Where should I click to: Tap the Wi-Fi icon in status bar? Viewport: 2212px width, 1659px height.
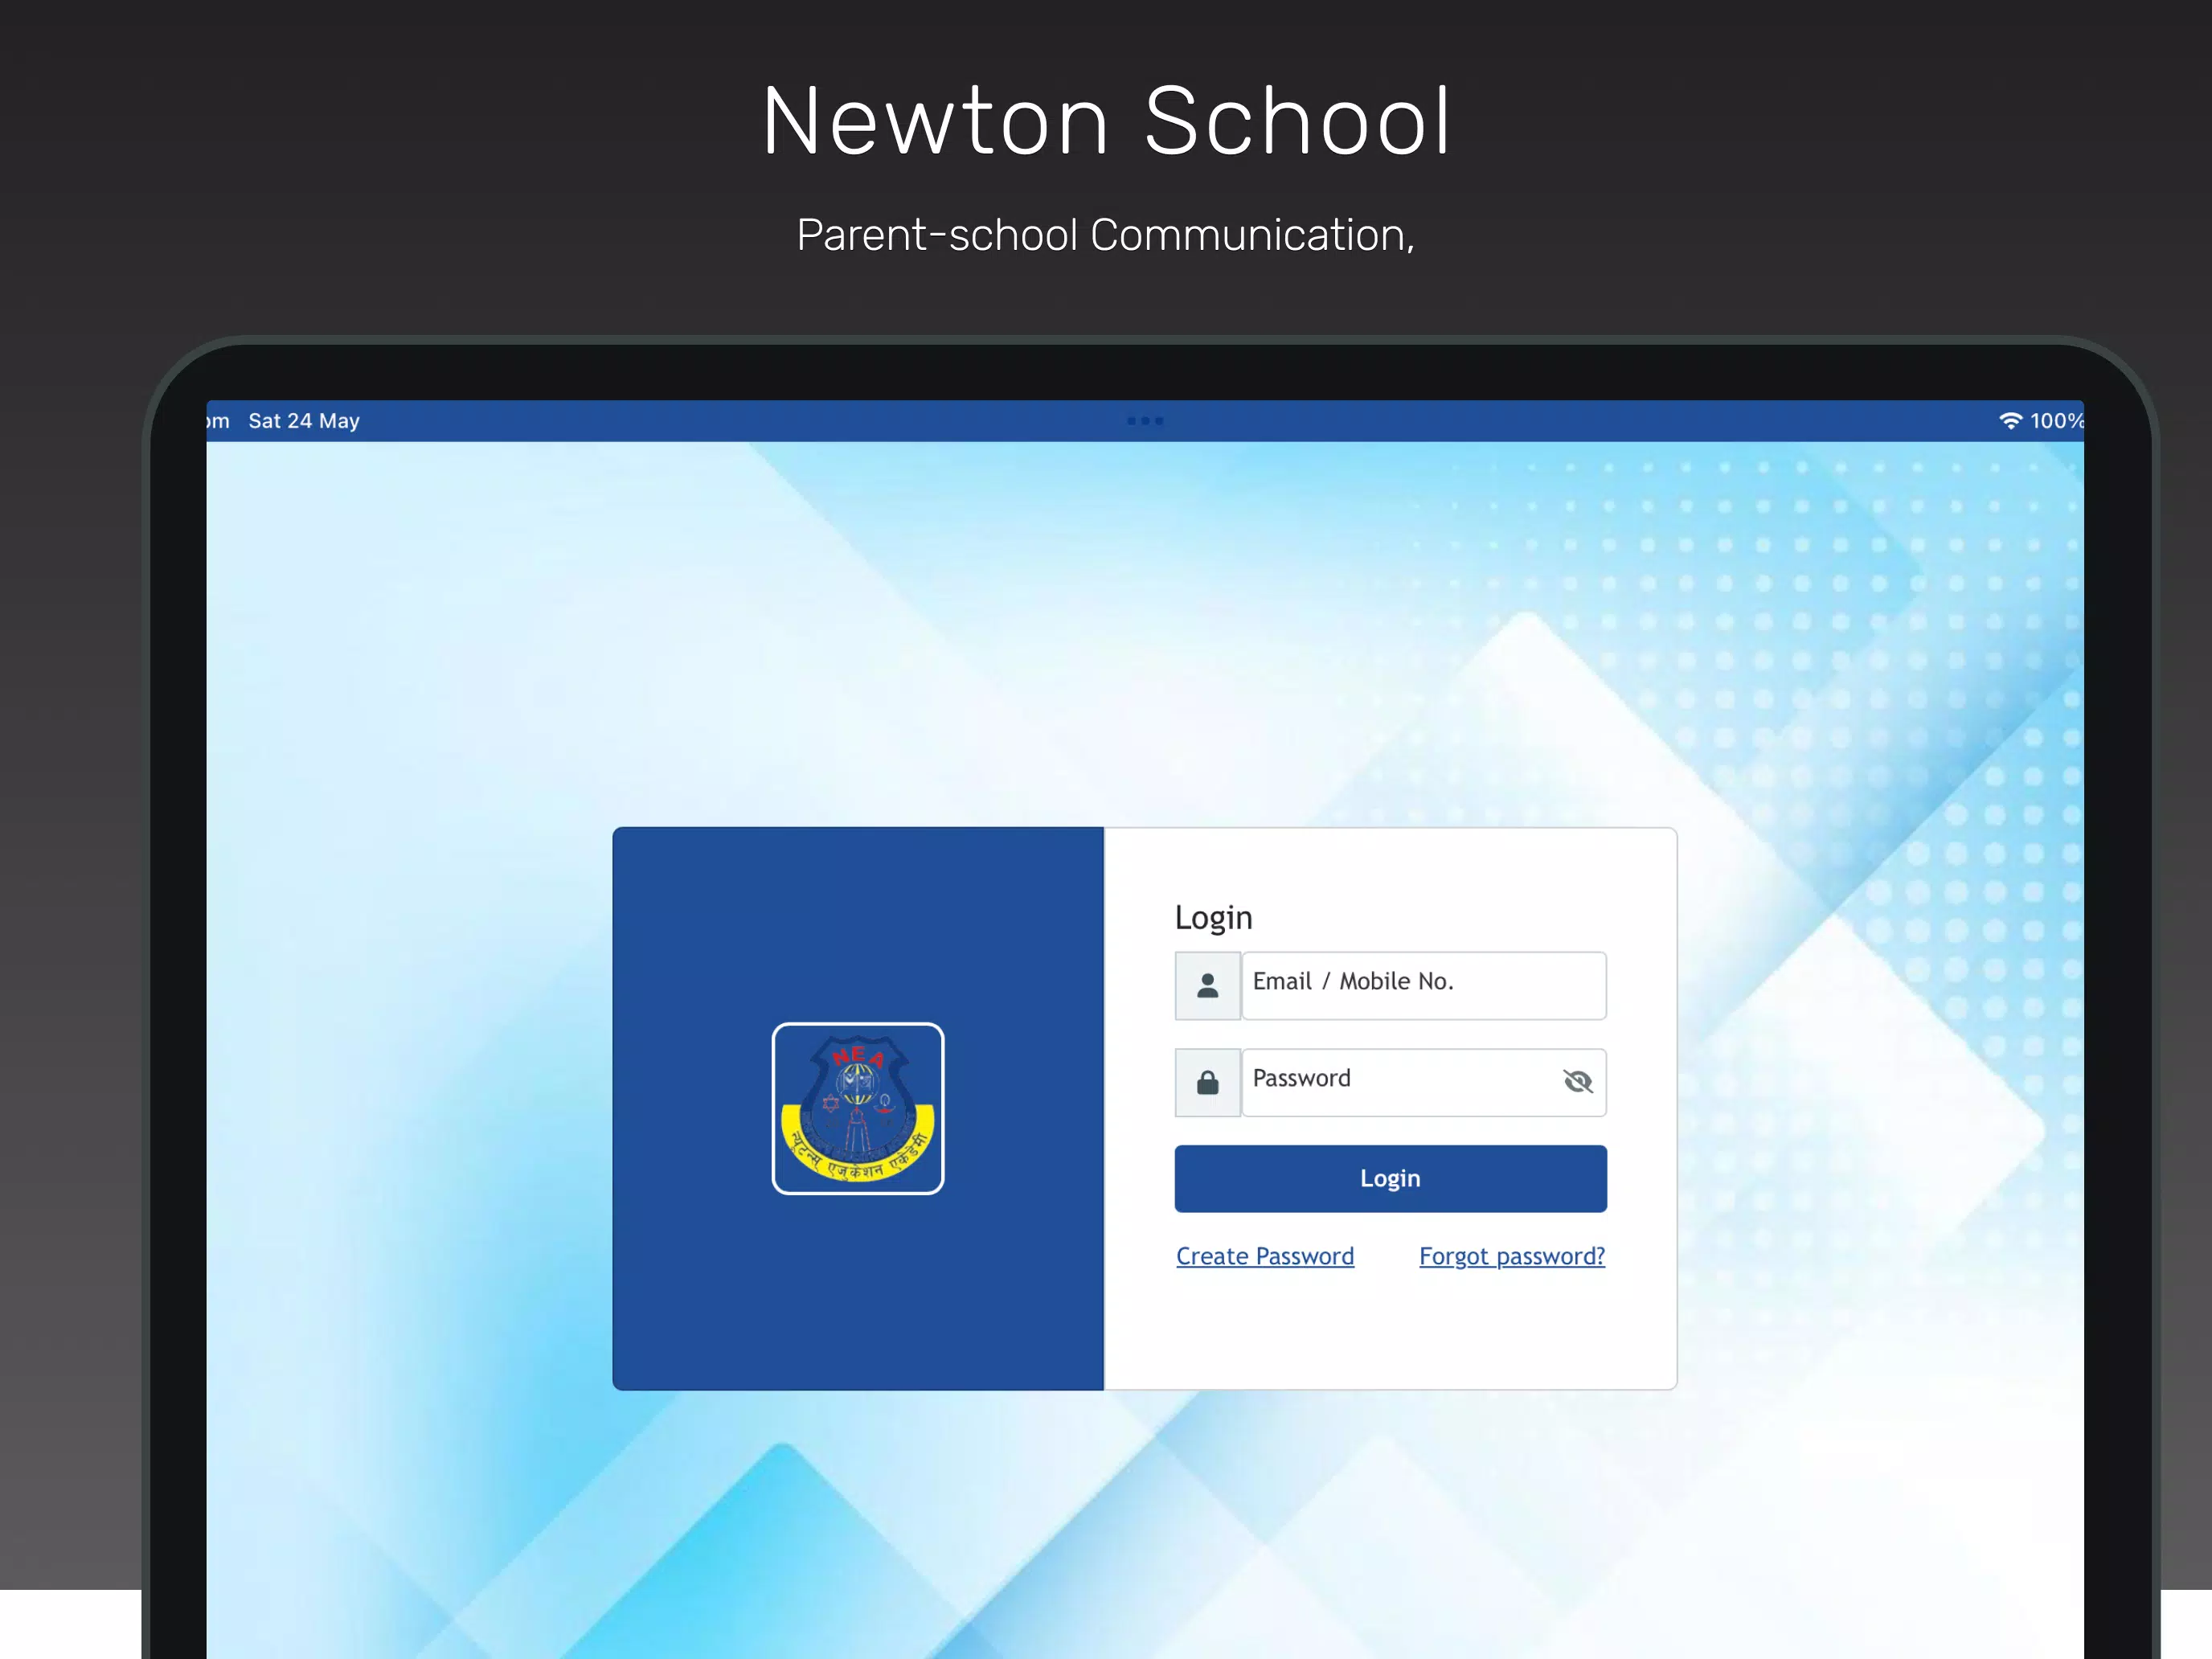(x=2010, y=421)
